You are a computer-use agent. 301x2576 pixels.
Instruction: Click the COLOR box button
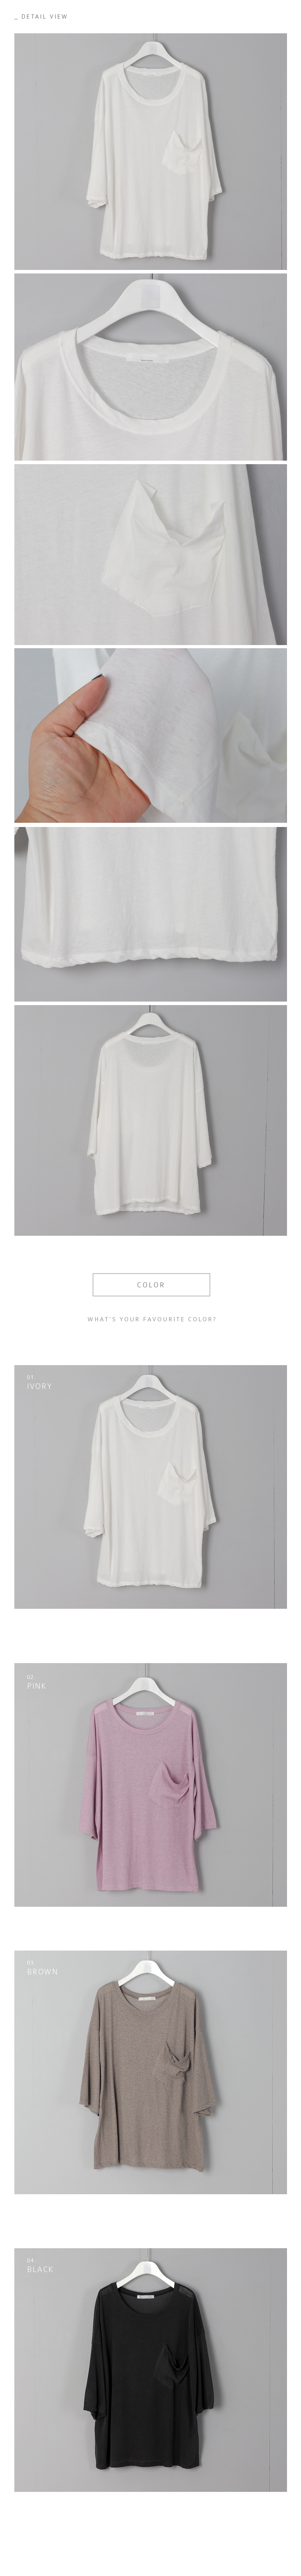click(x=151, y=1284)
